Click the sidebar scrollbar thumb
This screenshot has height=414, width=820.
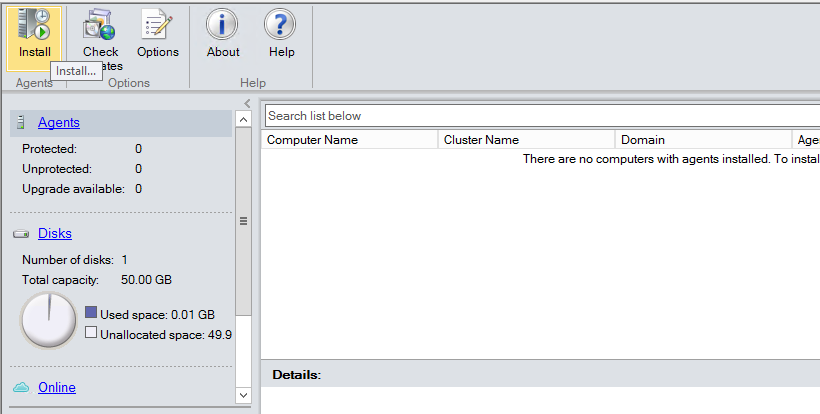point(243,222)
